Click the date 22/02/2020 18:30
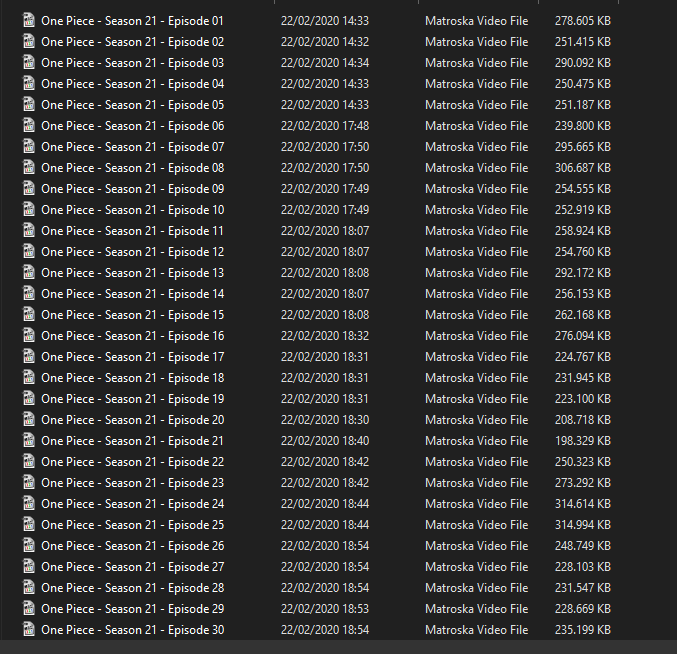 (325, 420)
